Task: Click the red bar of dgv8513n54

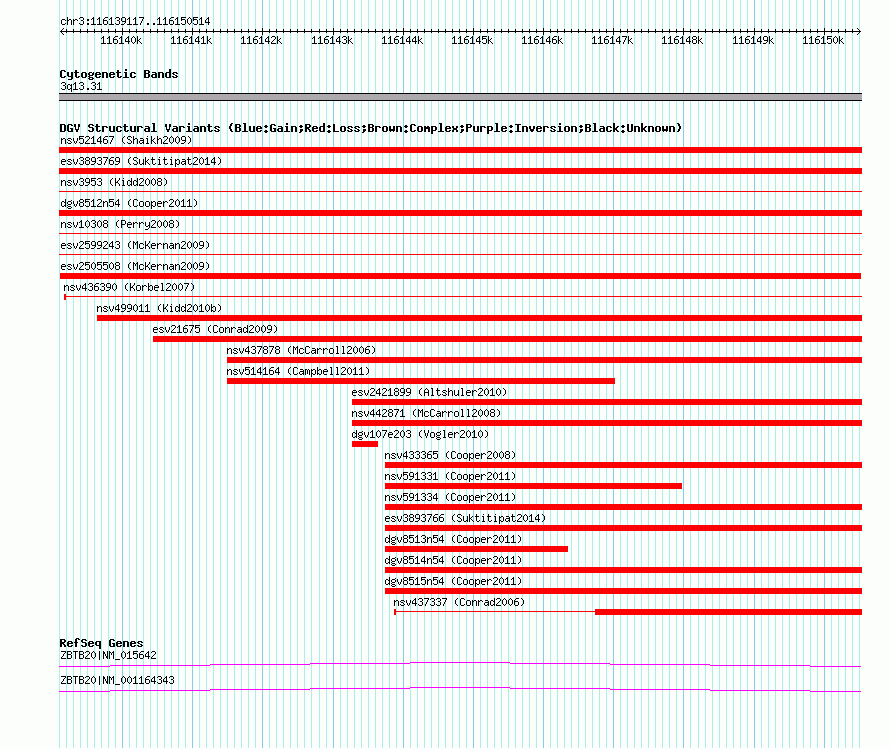Action: (x=476, y=549)
